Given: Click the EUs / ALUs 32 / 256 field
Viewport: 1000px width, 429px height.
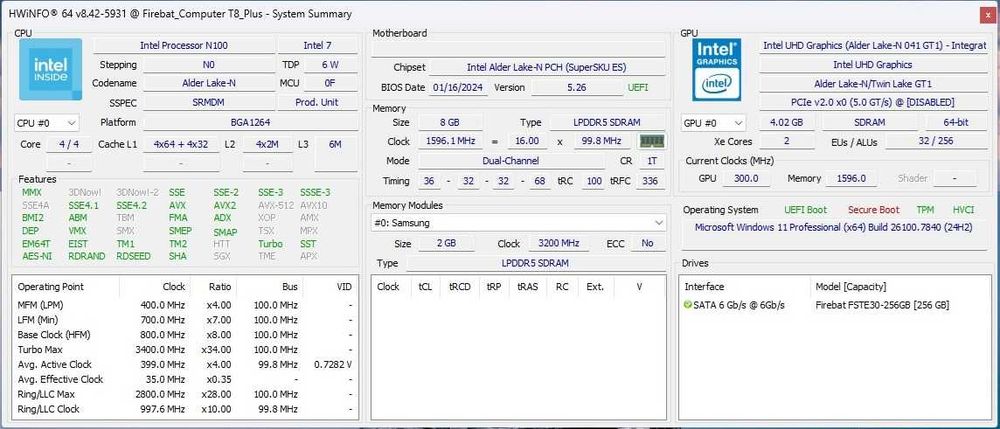Looking at the screenshot, I should [936, 141].
